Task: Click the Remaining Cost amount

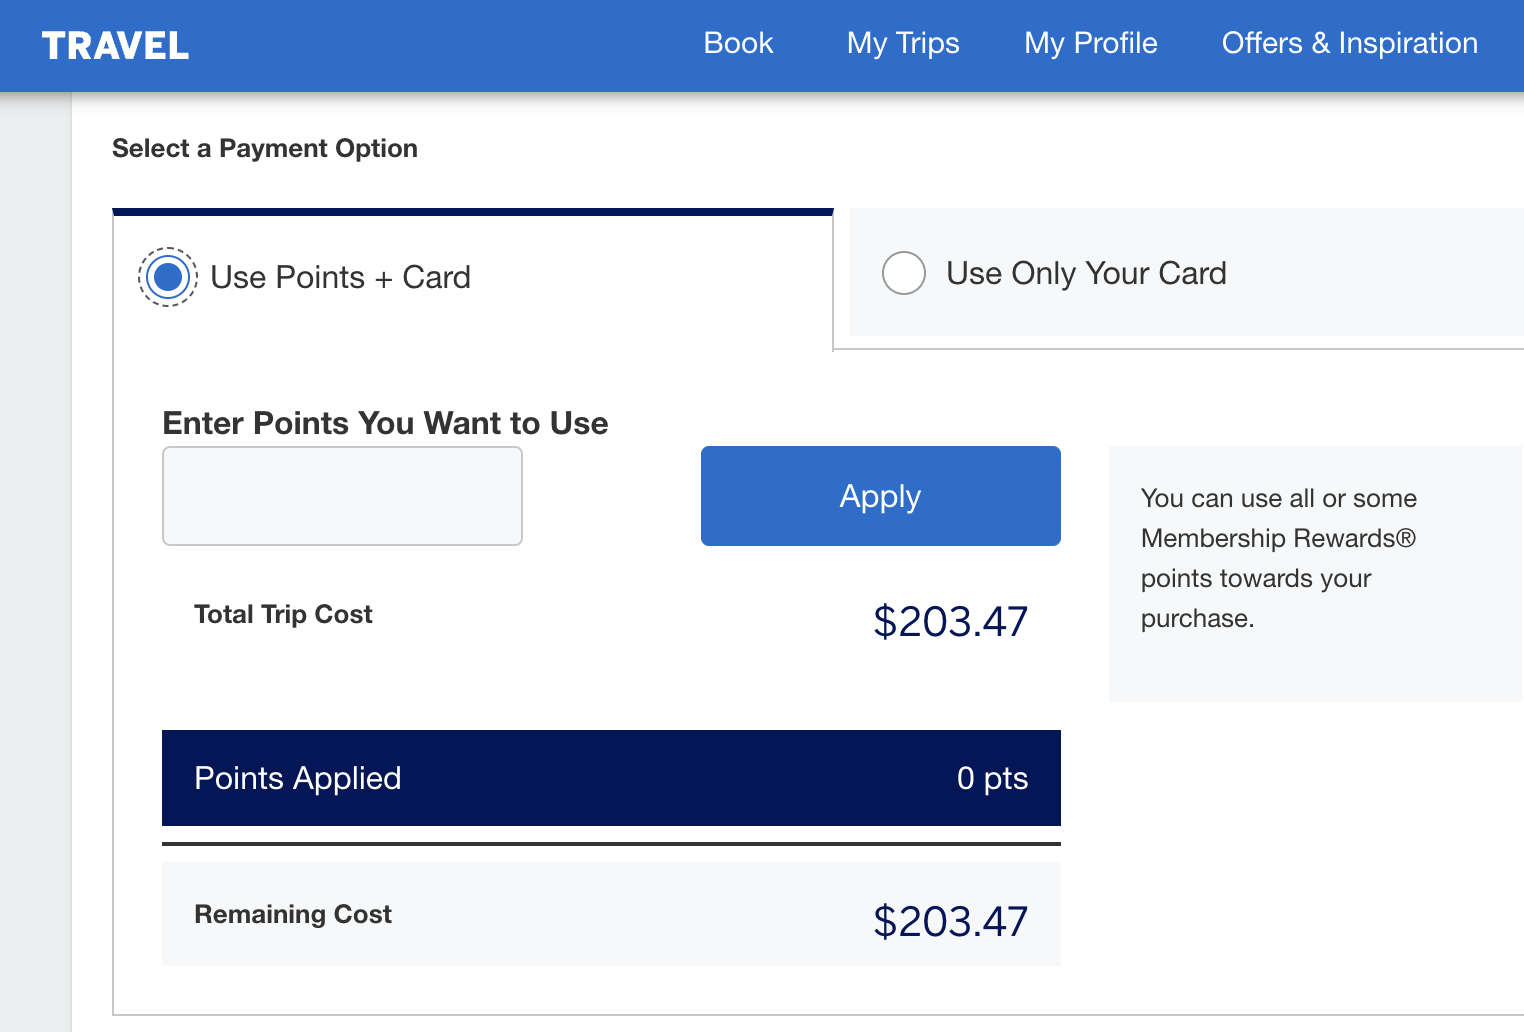Action: [950, 922]
